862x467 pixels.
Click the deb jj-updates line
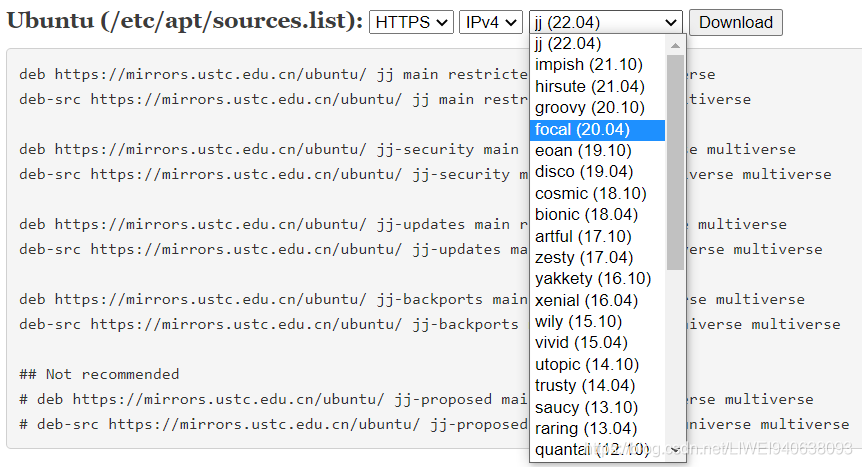click(x=403, y=224)
